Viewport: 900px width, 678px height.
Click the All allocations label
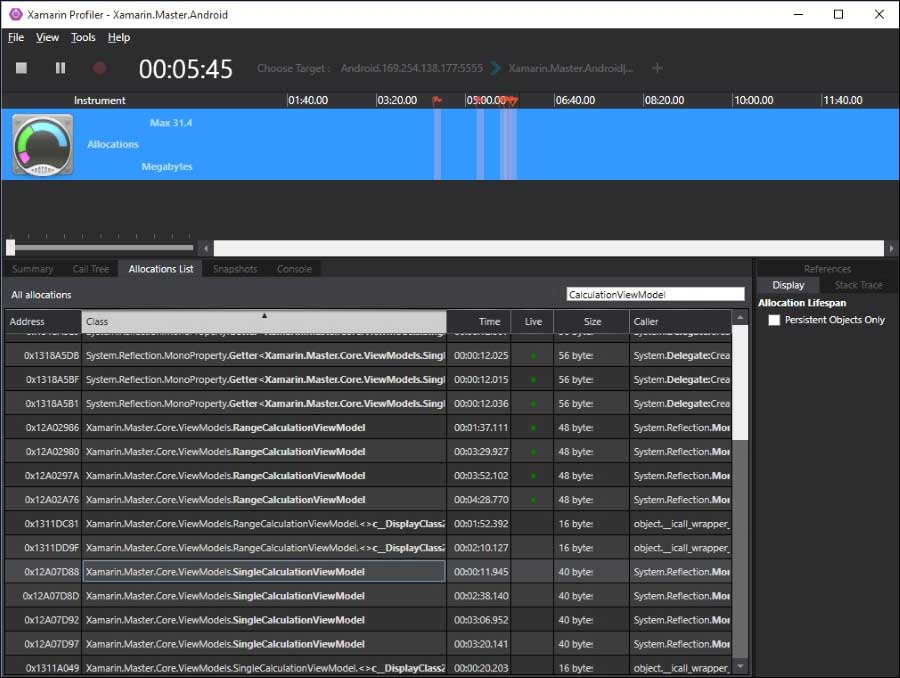pyautogui.click(x=41, y=295)
